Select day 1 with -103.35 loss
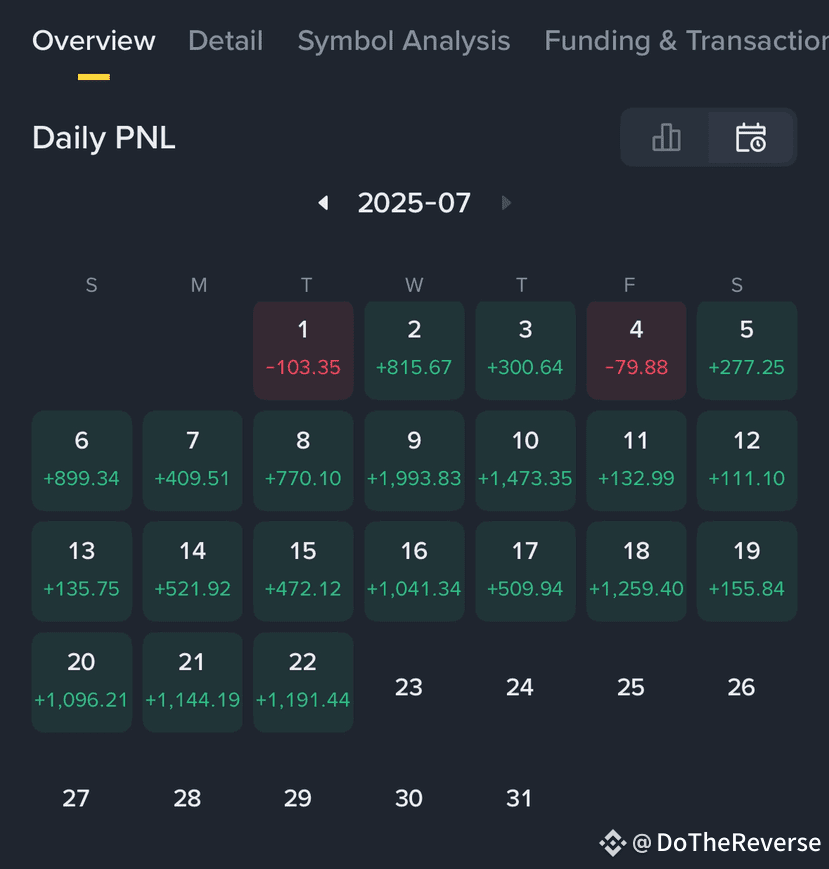 pos(303,350)
